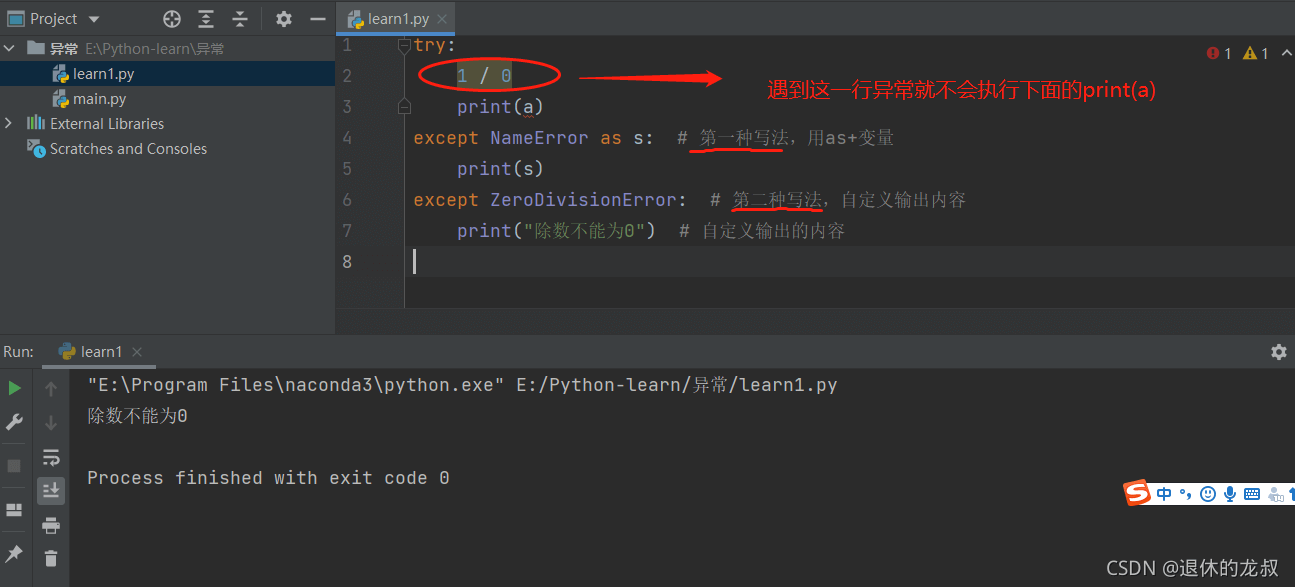Click the wrench run configuration icon
Screen dimensions: 1295x587
(14, 423)
